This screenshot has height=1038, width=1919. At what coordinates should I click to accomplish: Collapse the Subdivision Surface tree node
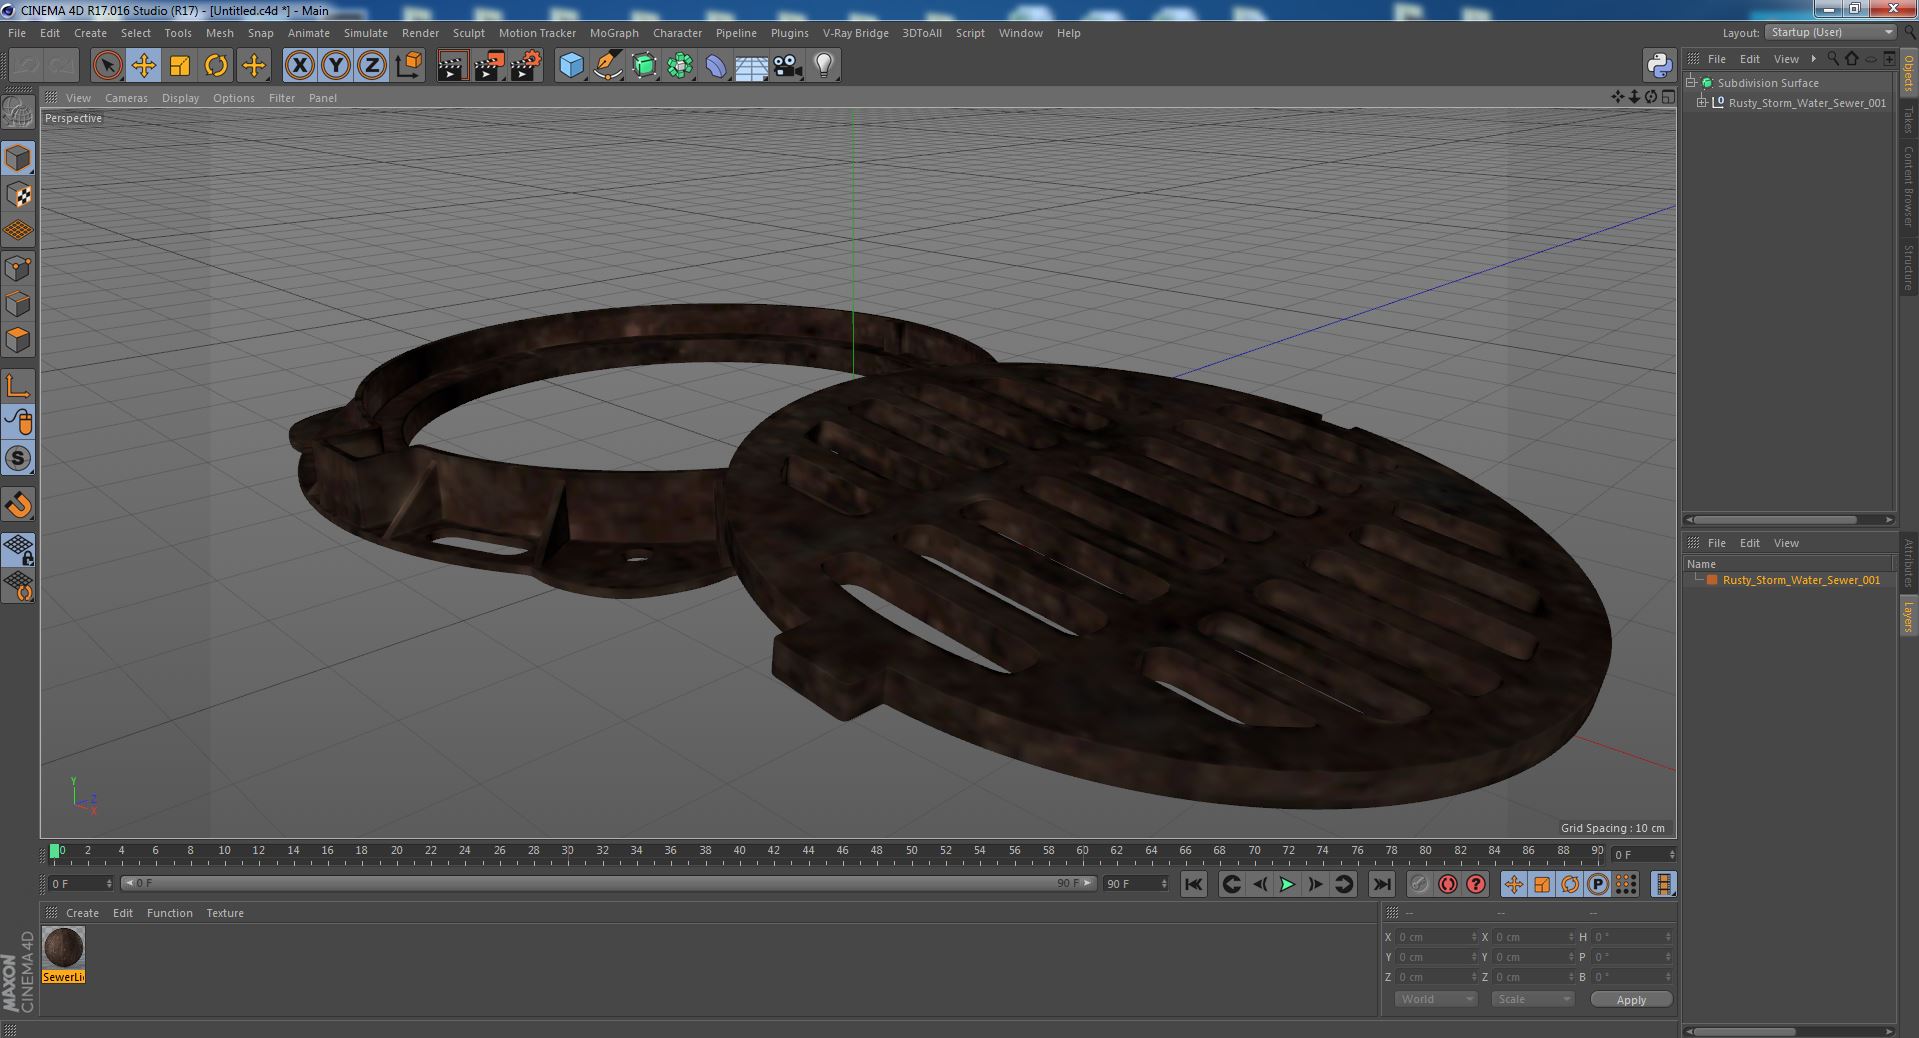point(1692,83)
